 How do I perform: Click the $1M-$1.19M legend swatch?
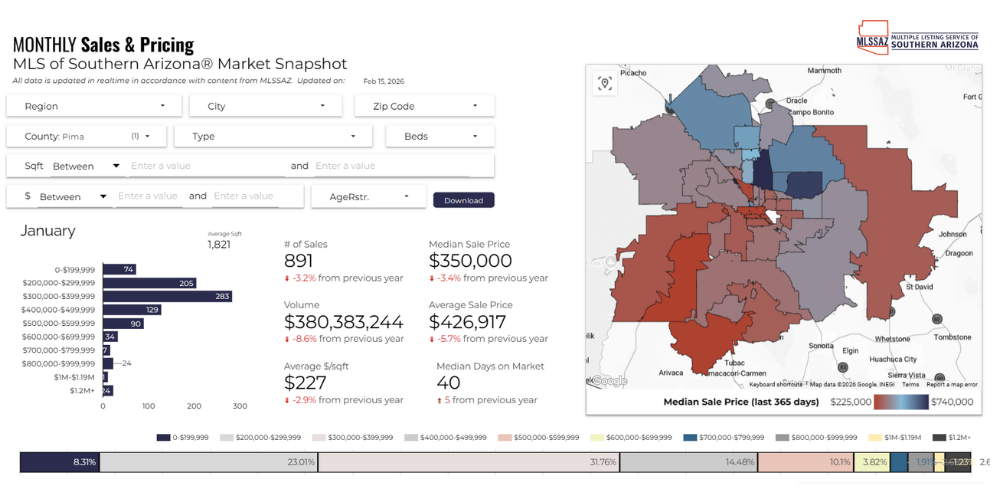pos(875,438)
